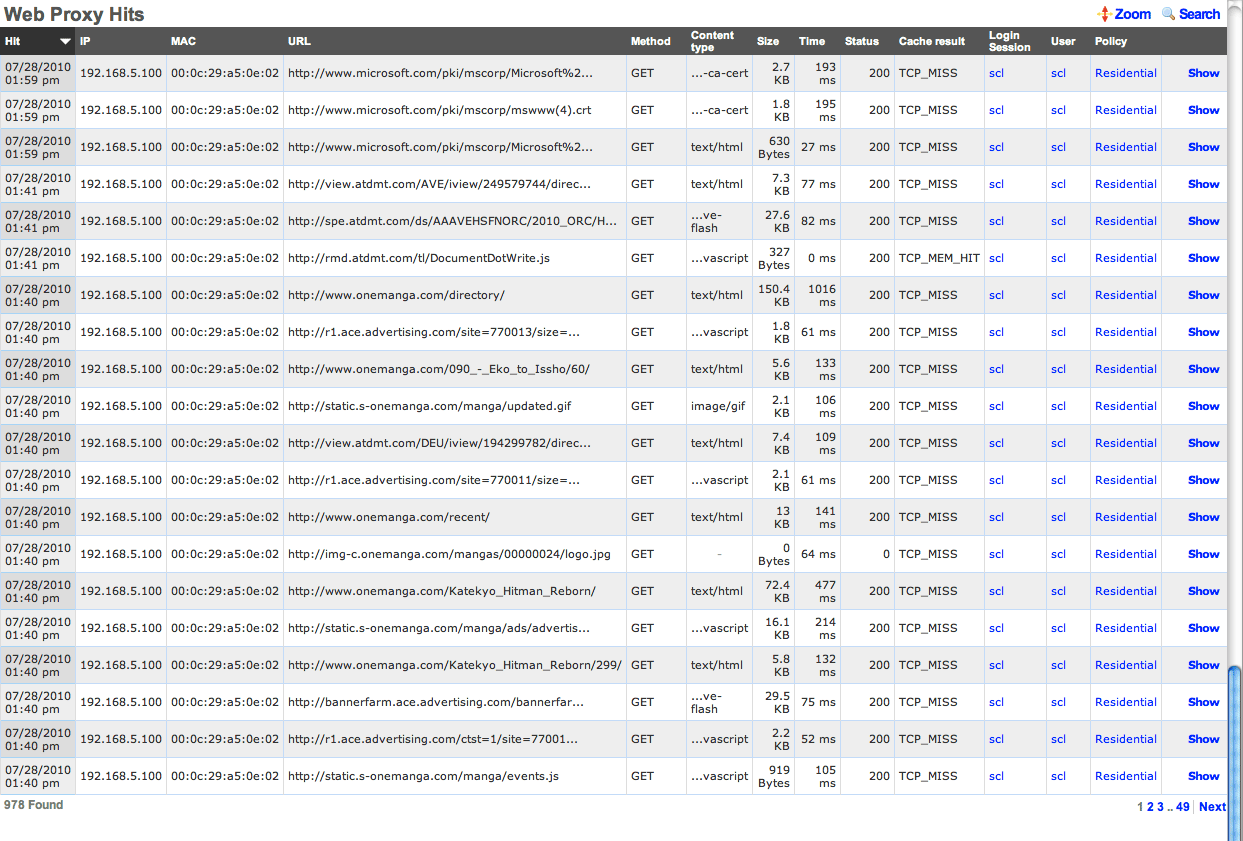1243x841 pixels.
Task: Click 978 Found results count
Action: [33, 805]
